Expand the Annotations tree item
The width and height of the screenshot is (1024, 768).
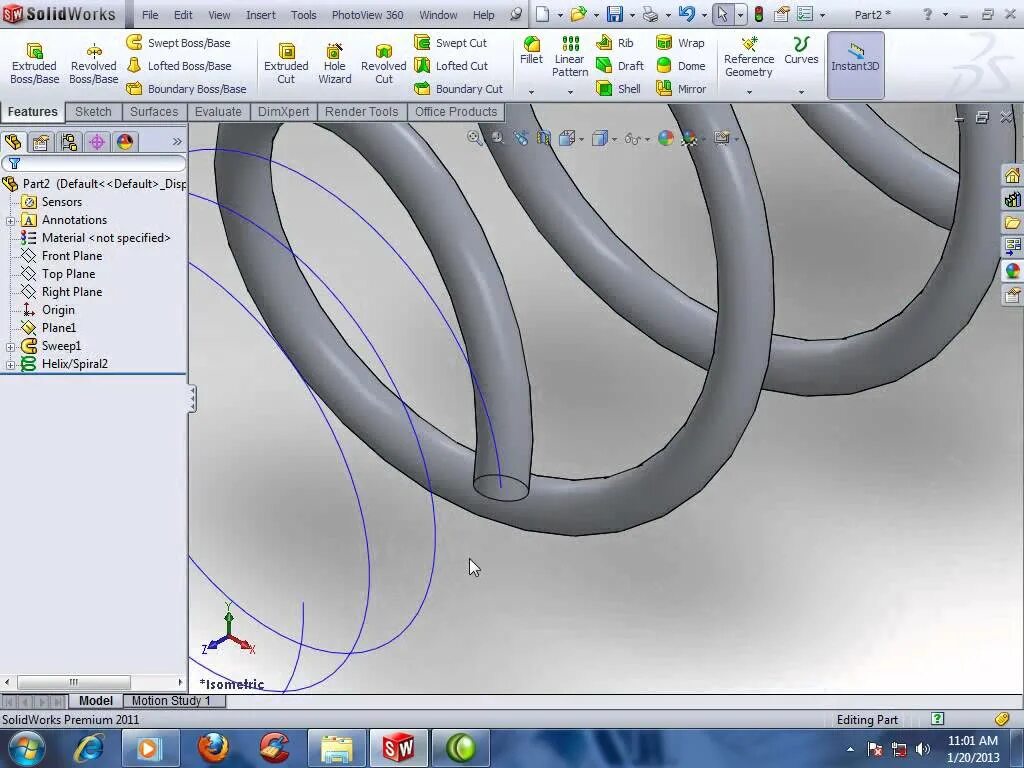tap(8, 220)
